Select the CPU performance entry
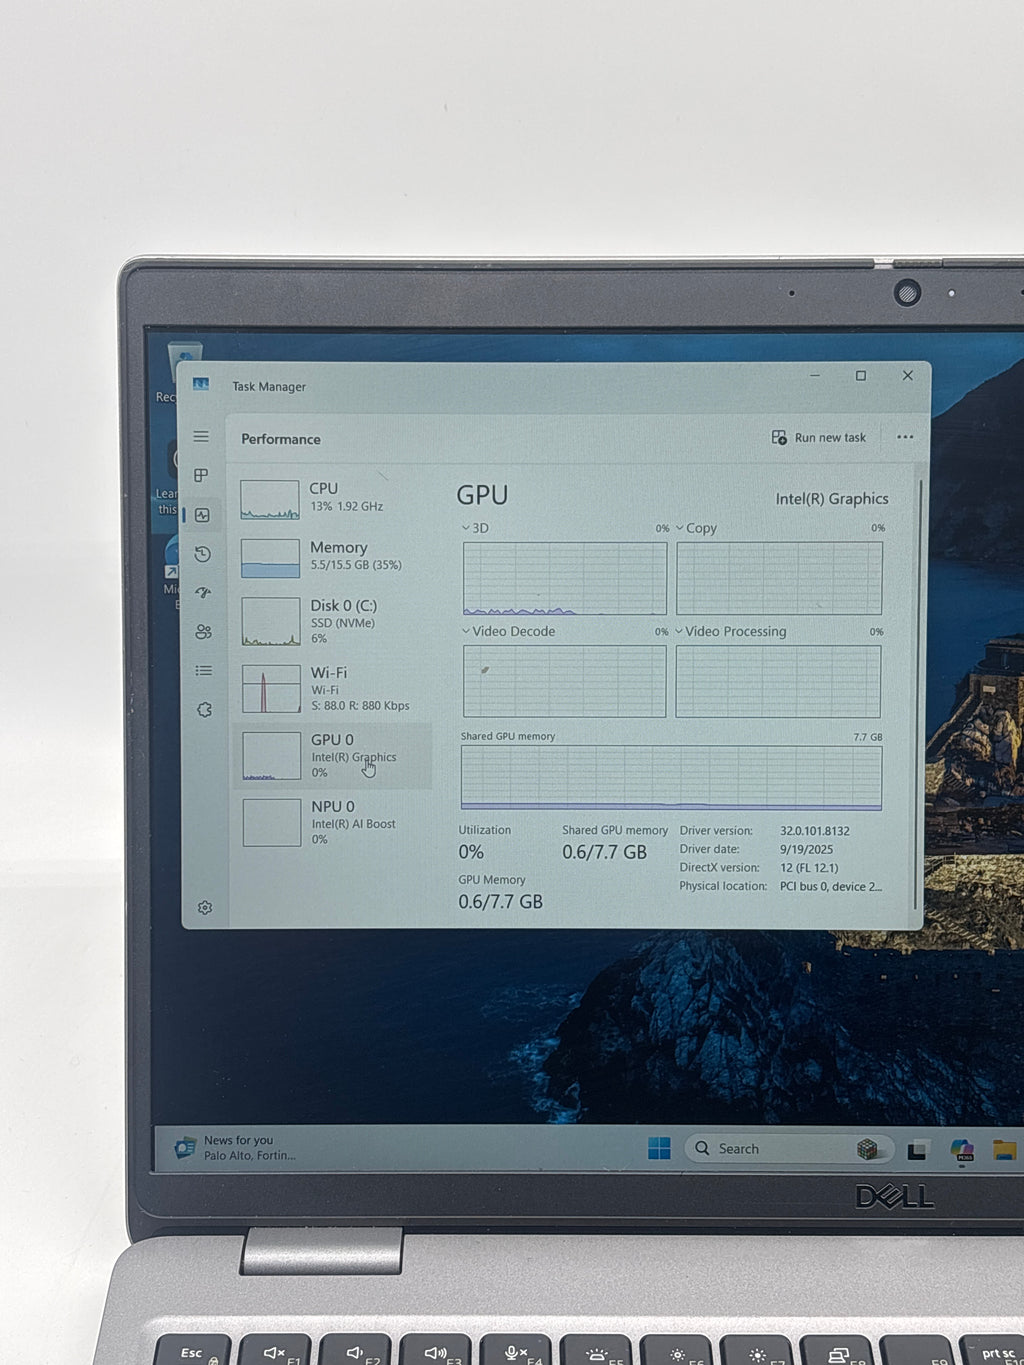The image size is (1024, 1365). (334, 498)
